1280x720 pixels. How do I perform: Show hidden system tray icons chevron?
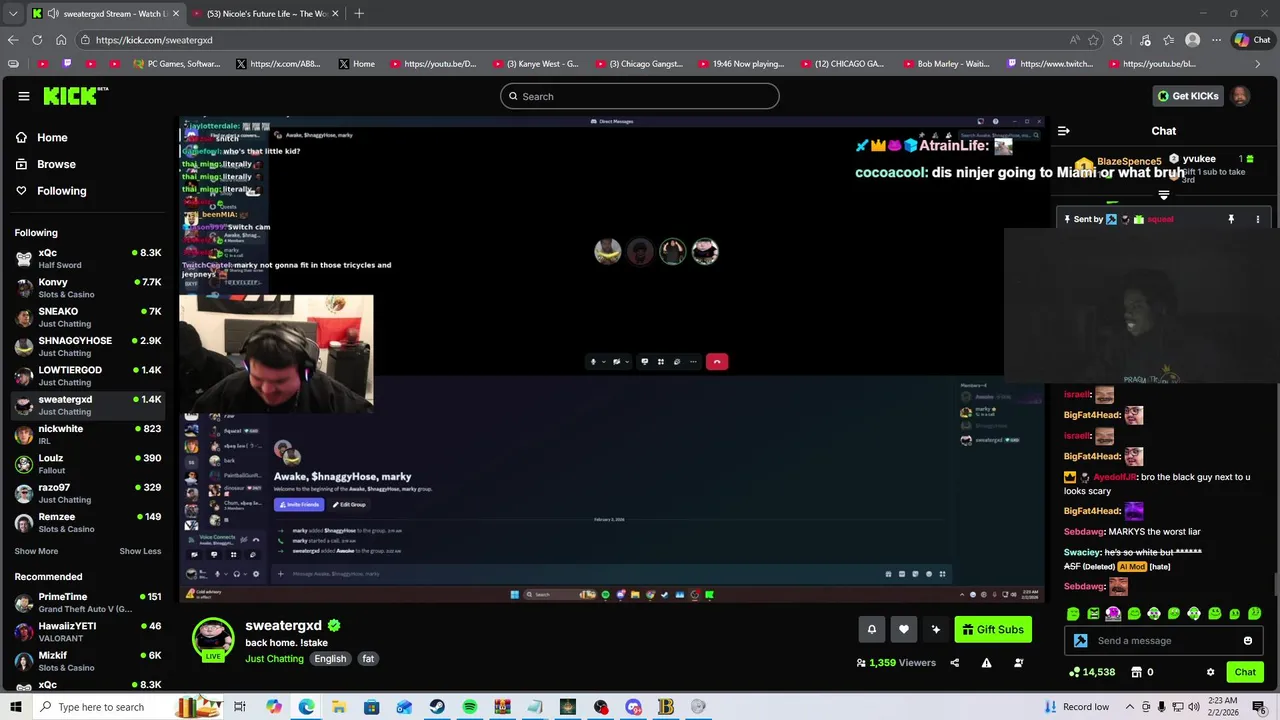(1128, 707)
